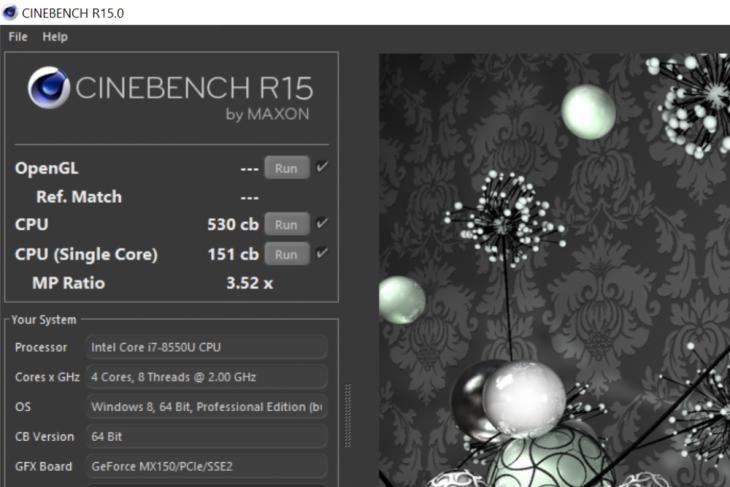Image resolution: width=730 pixels, height=487 pixels.
Task: Click the 3.52 x MP Ratio value
Action: tap(250, 283)
